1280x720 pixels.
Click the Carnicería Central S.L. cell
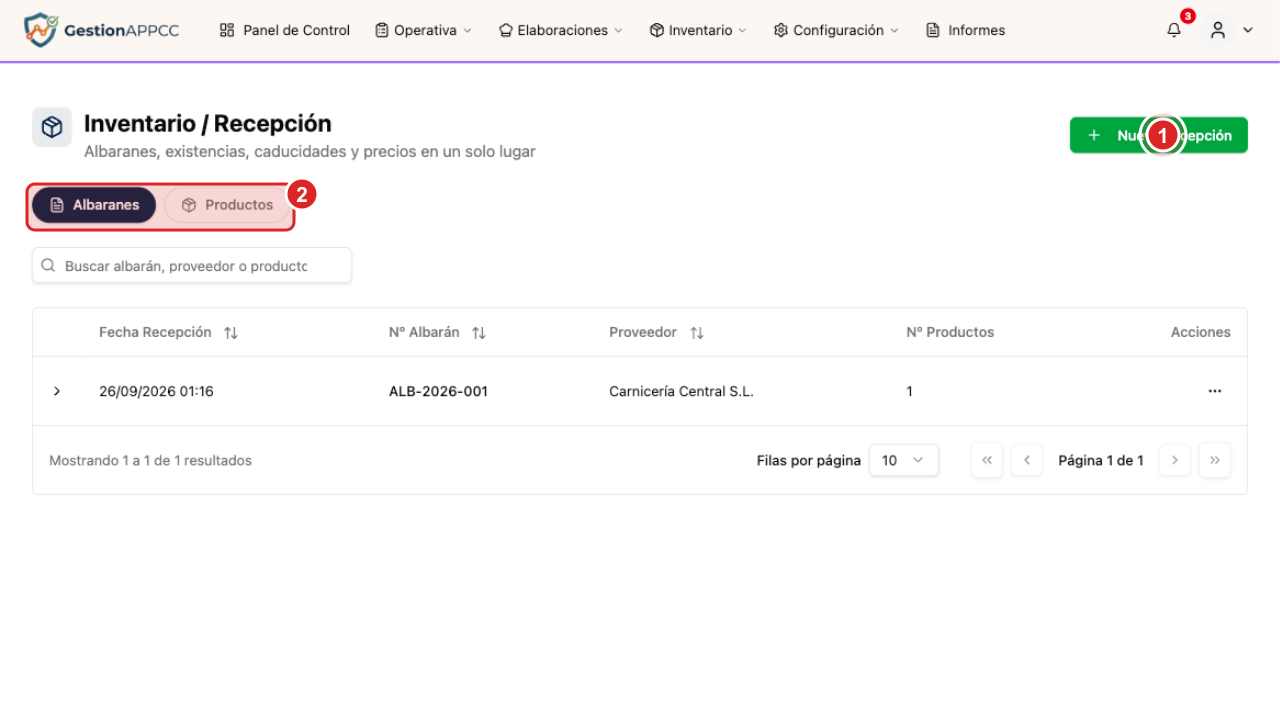click(681, 391)
